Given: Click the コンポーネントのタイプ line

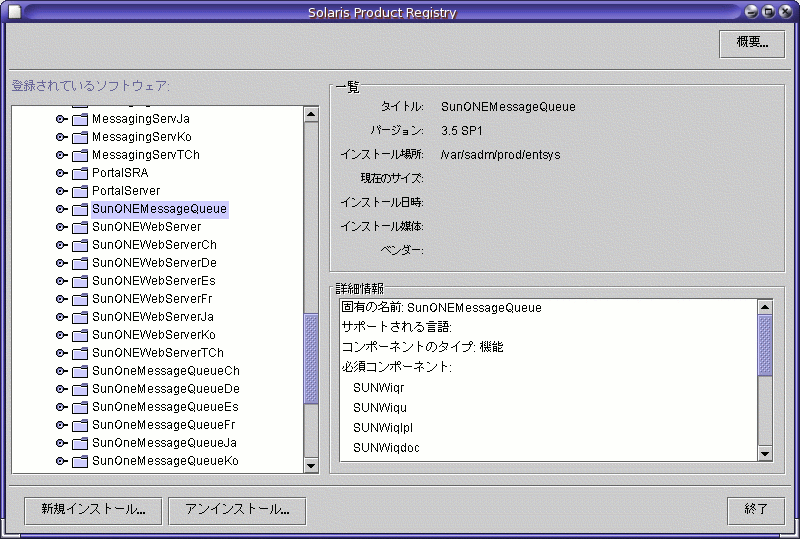Looking at the screenshot, I should 422,347.
